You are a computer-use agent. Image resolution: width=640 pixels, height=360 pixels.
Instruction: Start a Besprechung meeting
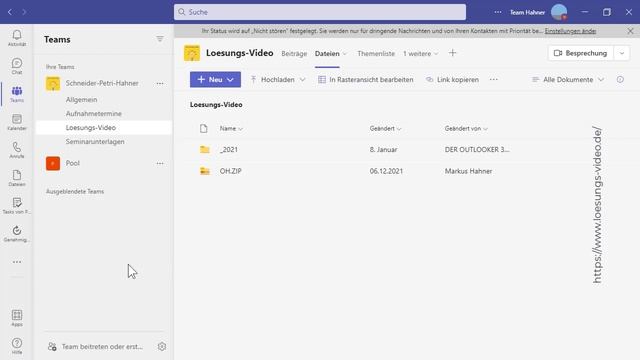pos(580,53)
